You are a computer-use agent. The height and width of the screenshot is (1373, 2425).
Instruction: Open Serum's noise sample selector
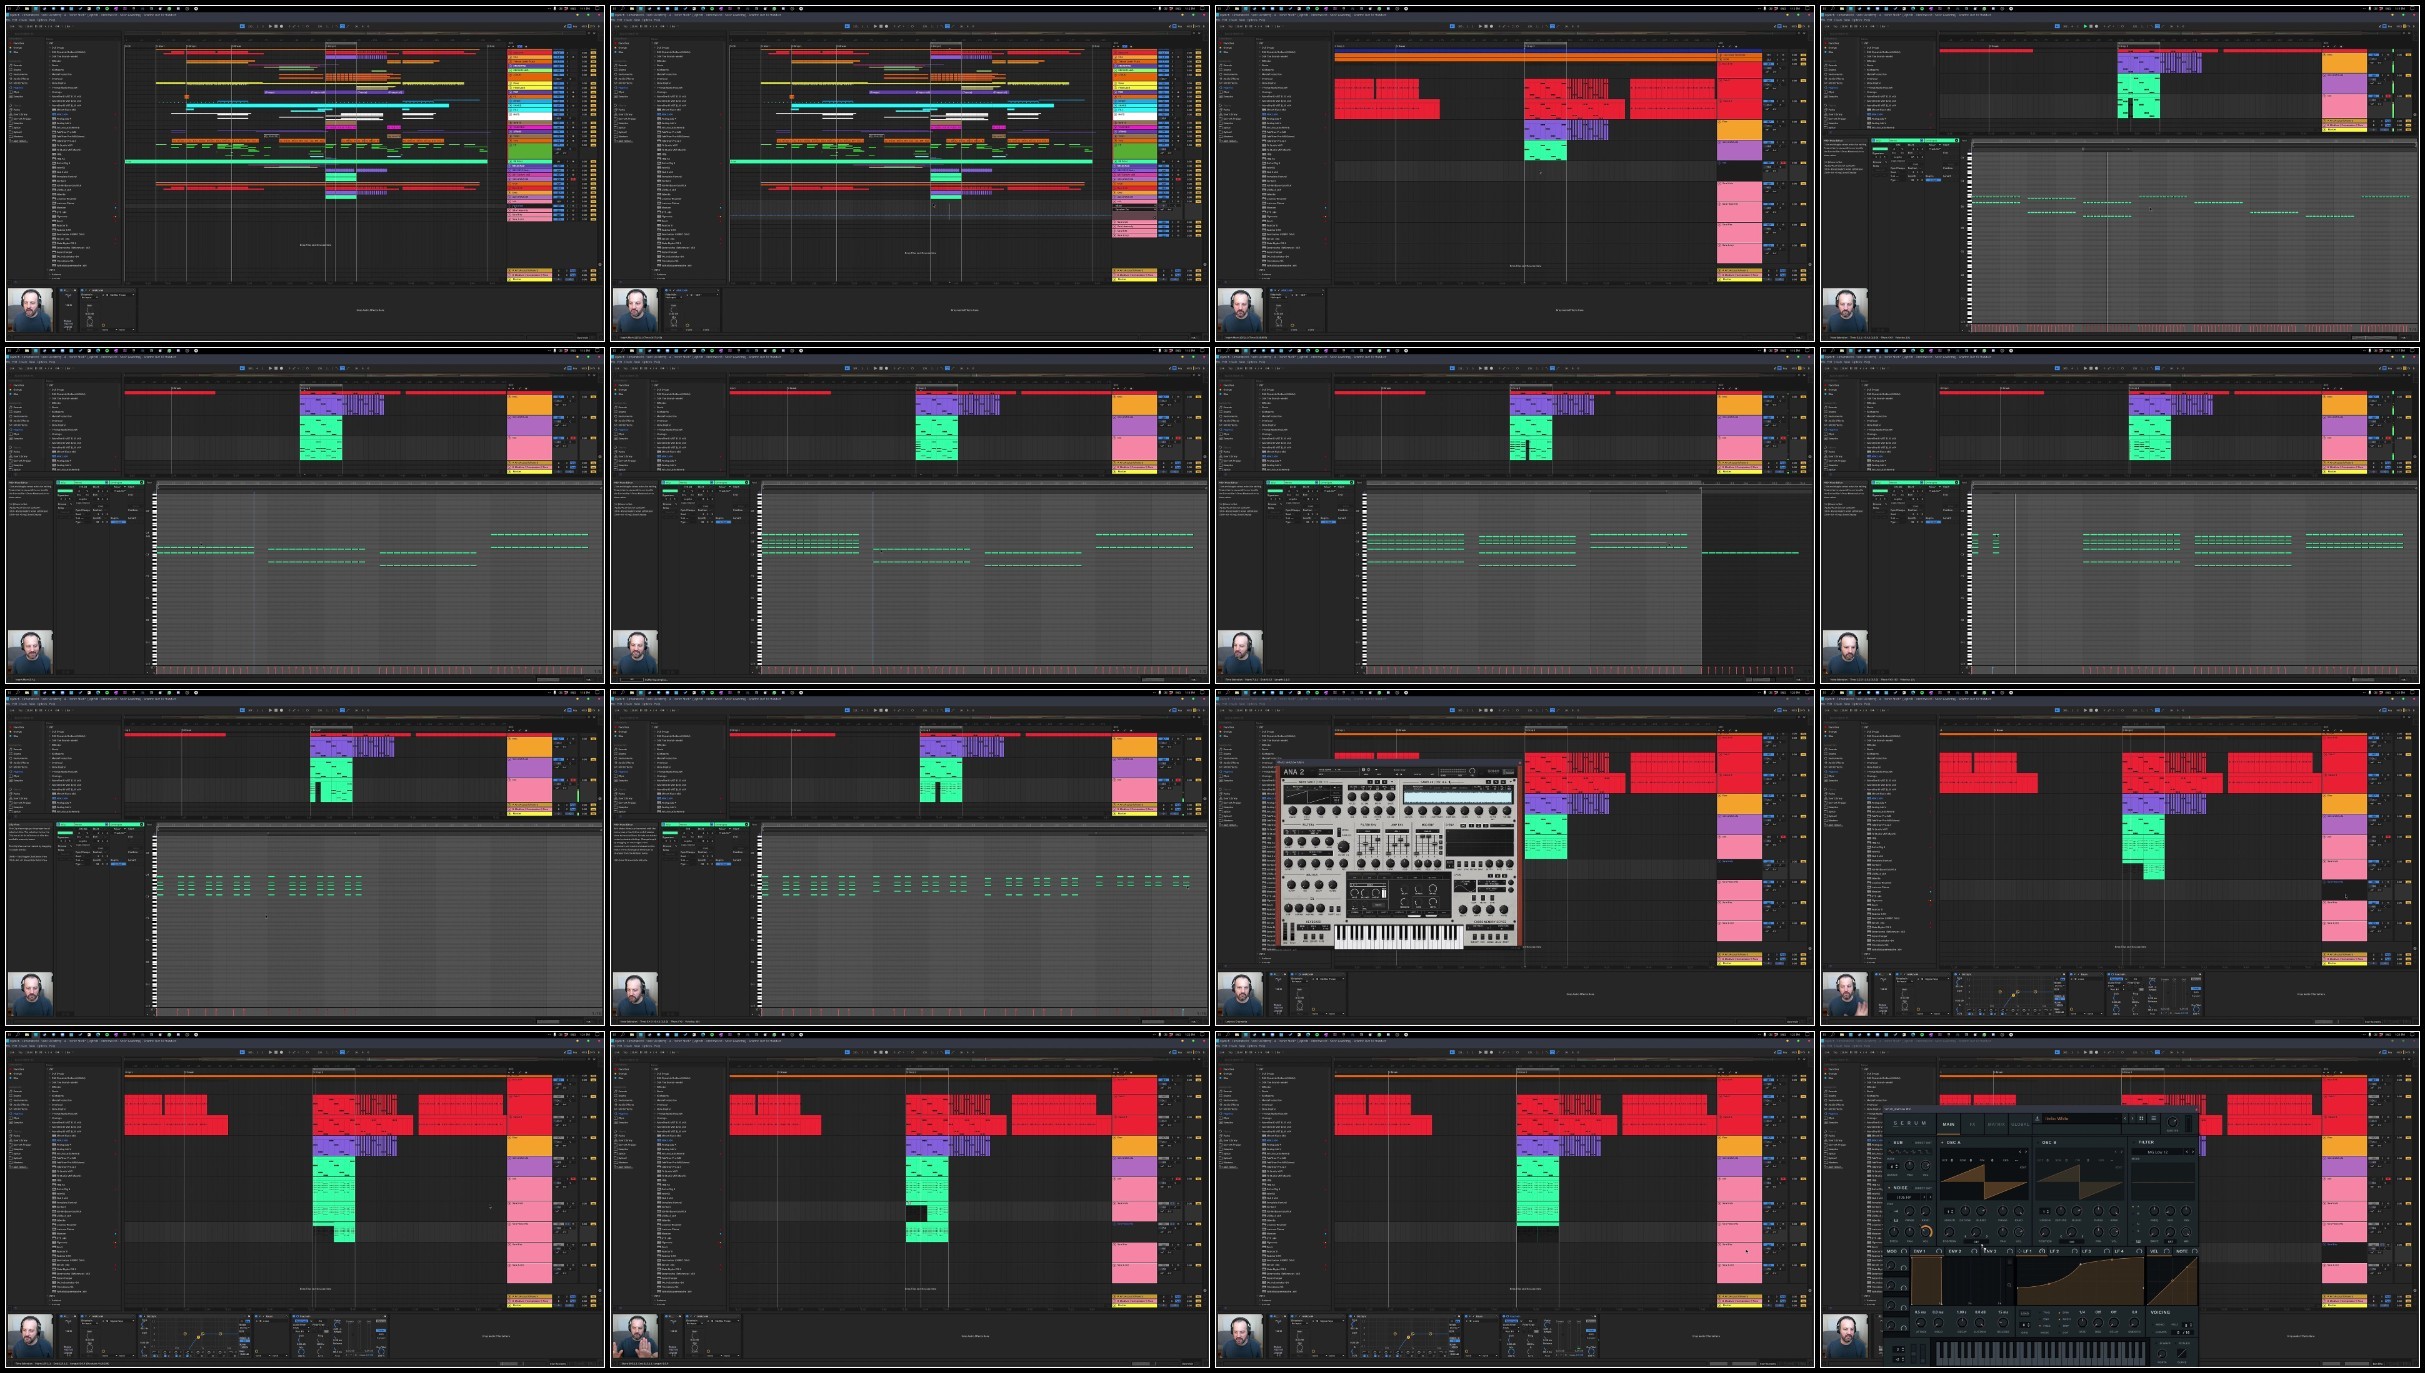[1904, 1197]
